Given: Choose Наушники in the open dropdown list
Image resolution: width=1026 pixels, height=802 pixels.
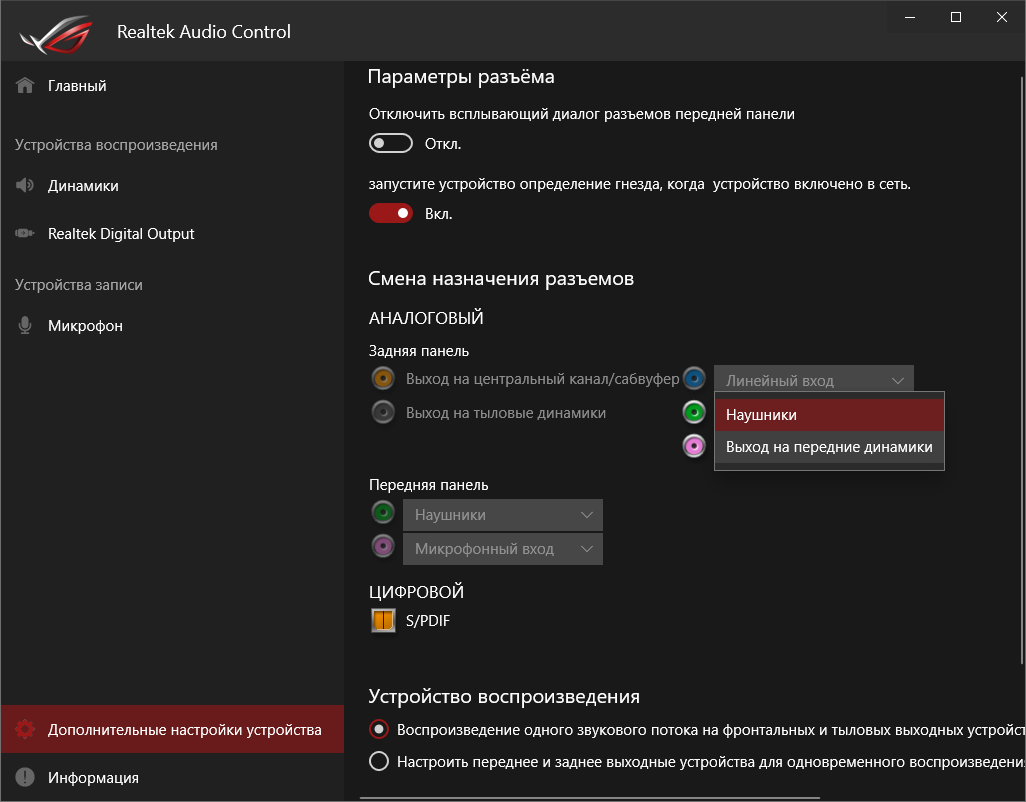Looking at the screenshot, I should (829, 414).
